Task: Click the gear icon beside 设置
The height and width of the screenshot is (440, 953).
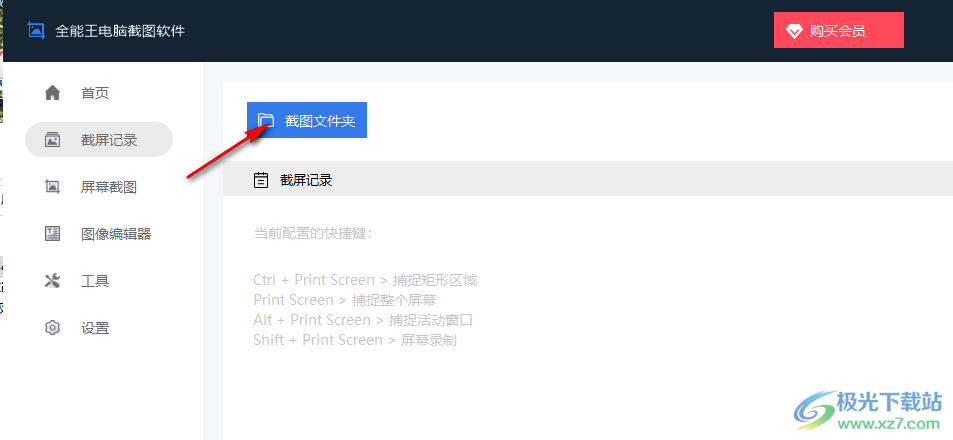Action: (53, 328)
